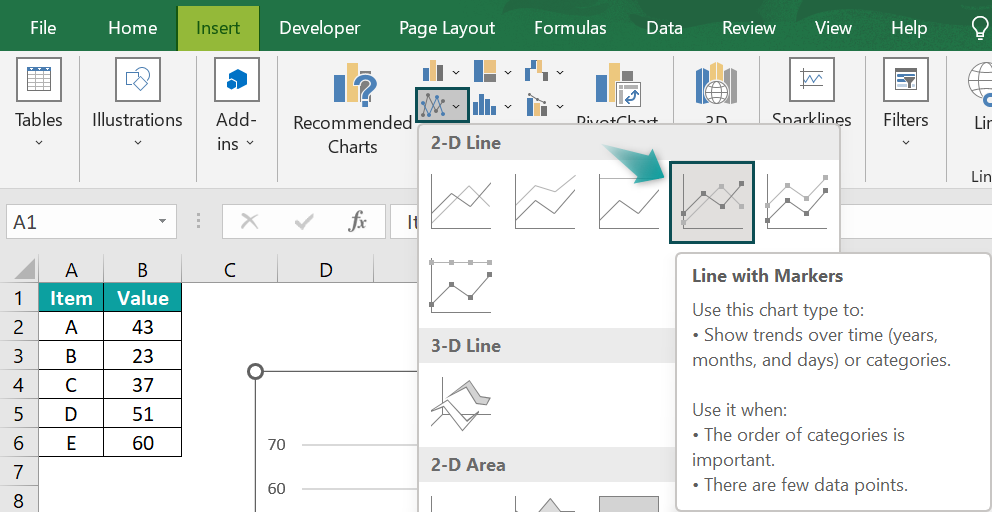
Task: Select the 100% Stacked Line chart thumbnail
Action: [x=629, y=202]
